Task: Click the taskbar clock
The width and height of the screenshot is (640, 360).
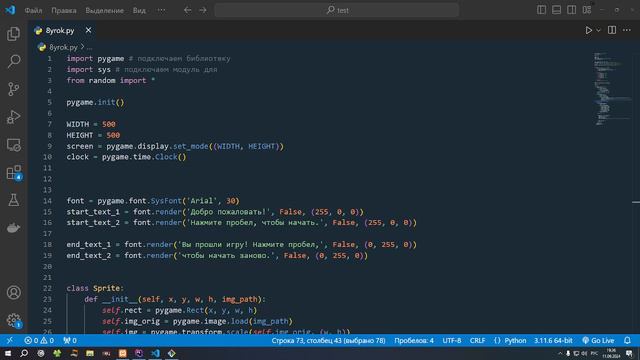Action: [x=611, y=353]
